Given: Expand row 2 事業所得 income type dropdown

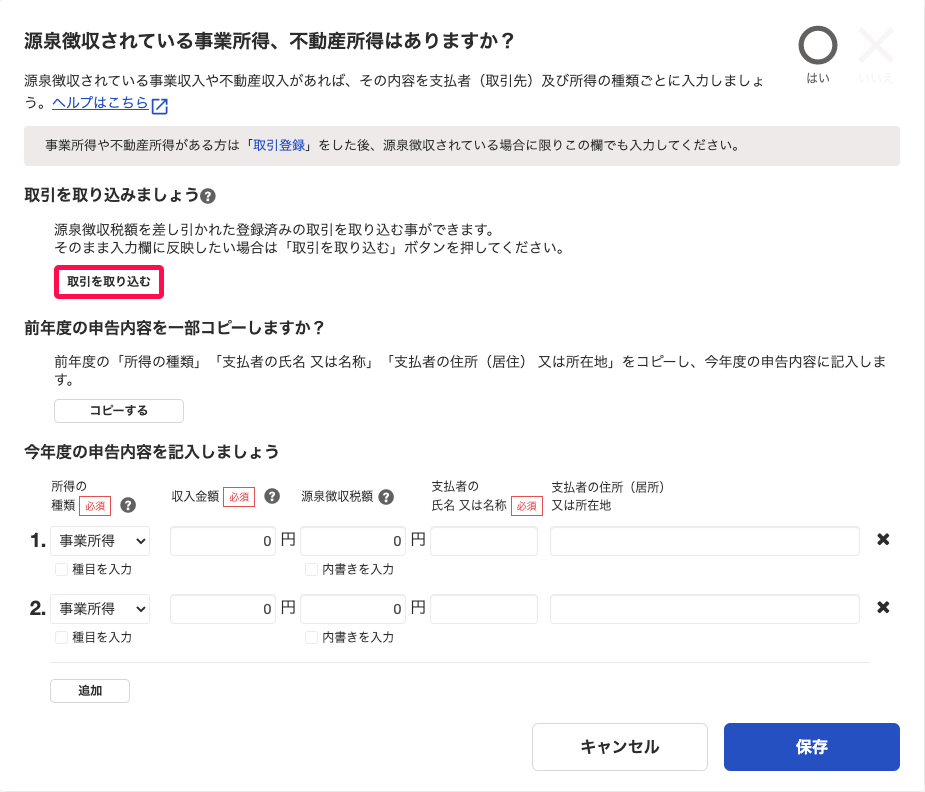Looking at the screenshot, I should coord(100,609).
